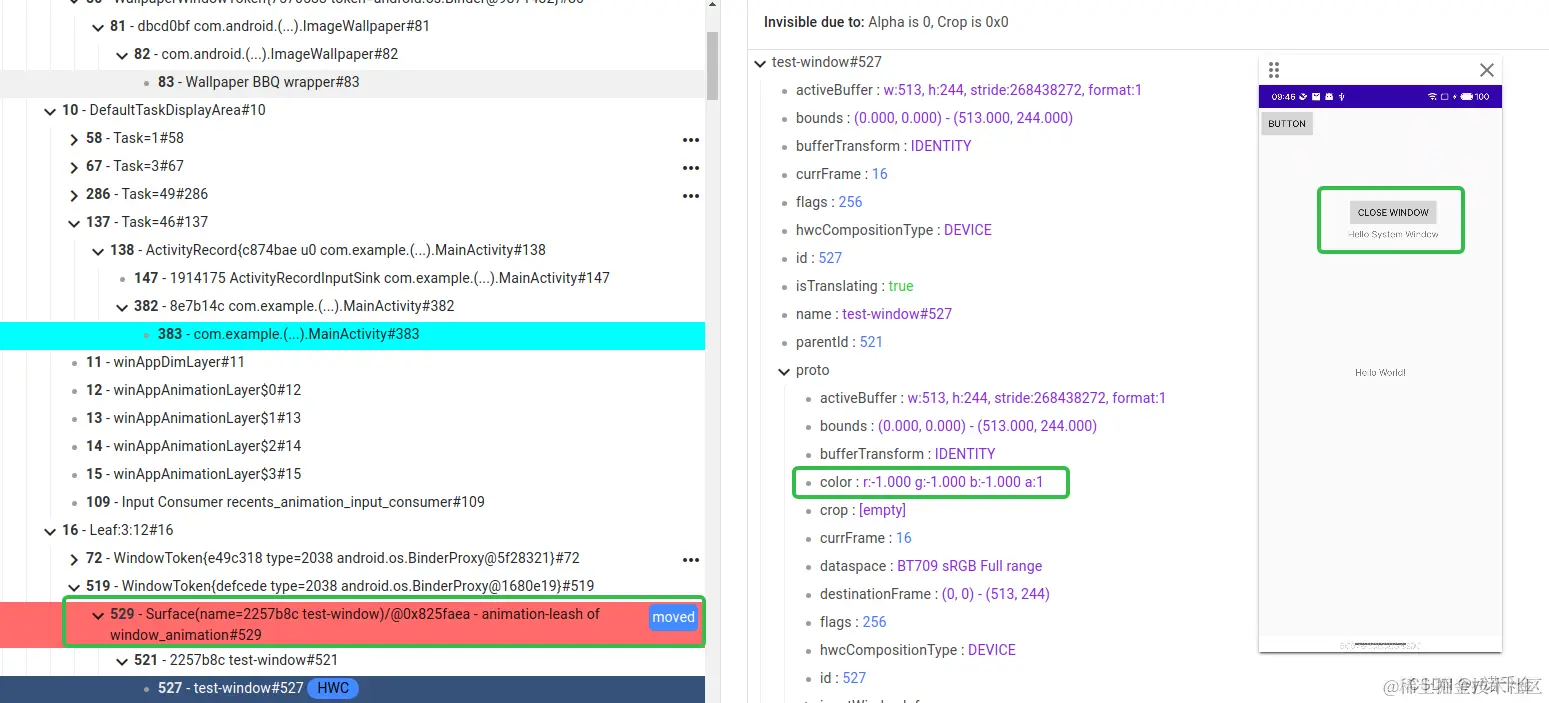Screen dimensions: 1549x703
Task: Collapse the DefaultTaskDisplayArea#10 node
Action: (x=50, y=111)
